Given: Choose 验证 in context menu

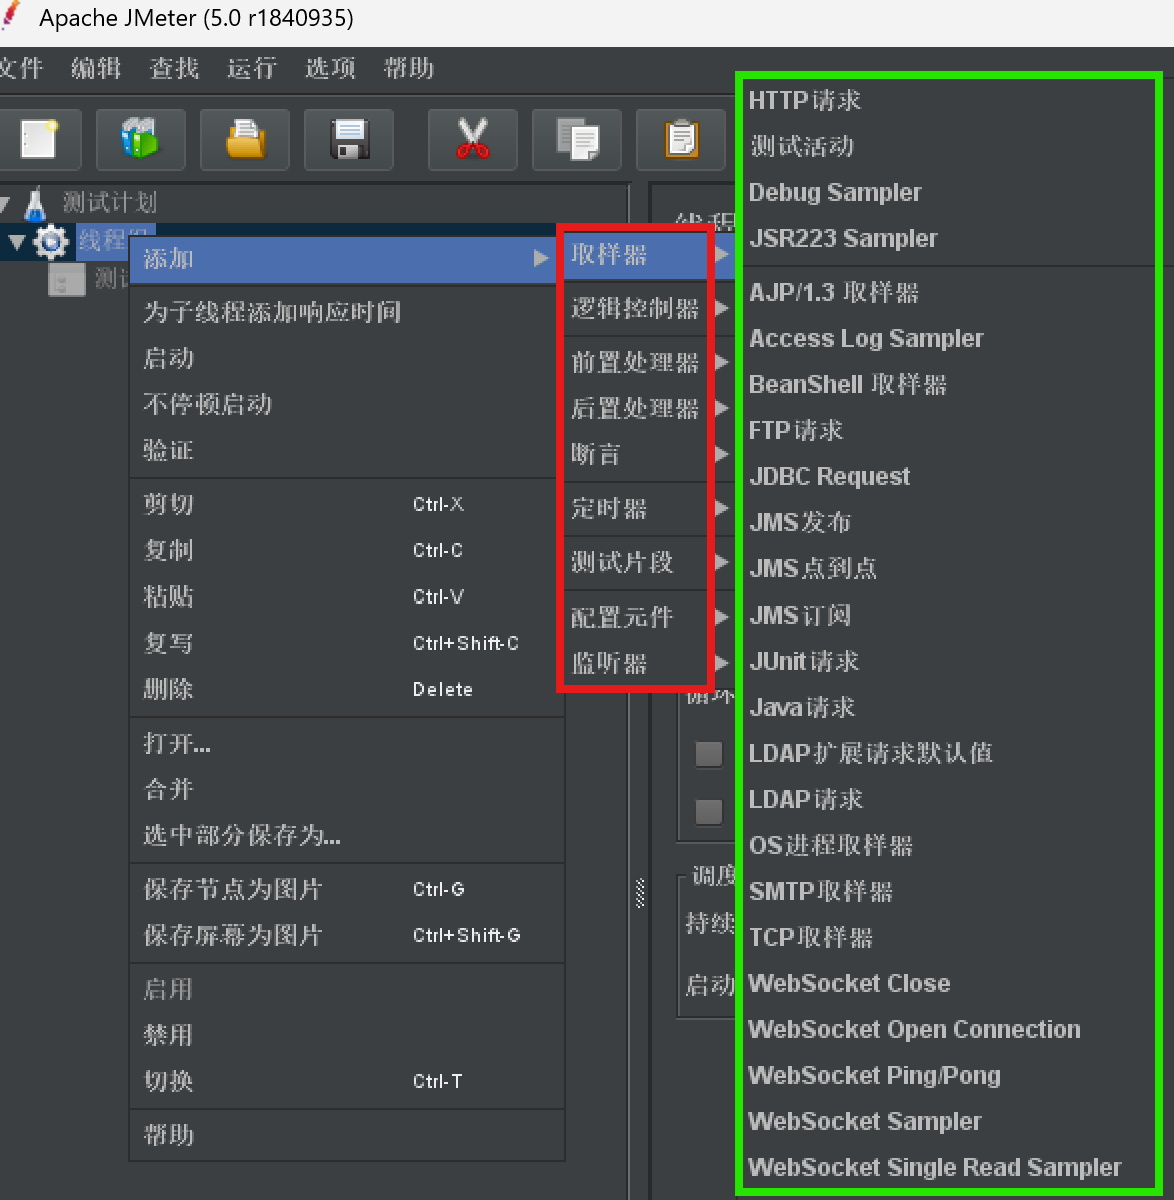Looking at the screenshot, I should (346, 450).
